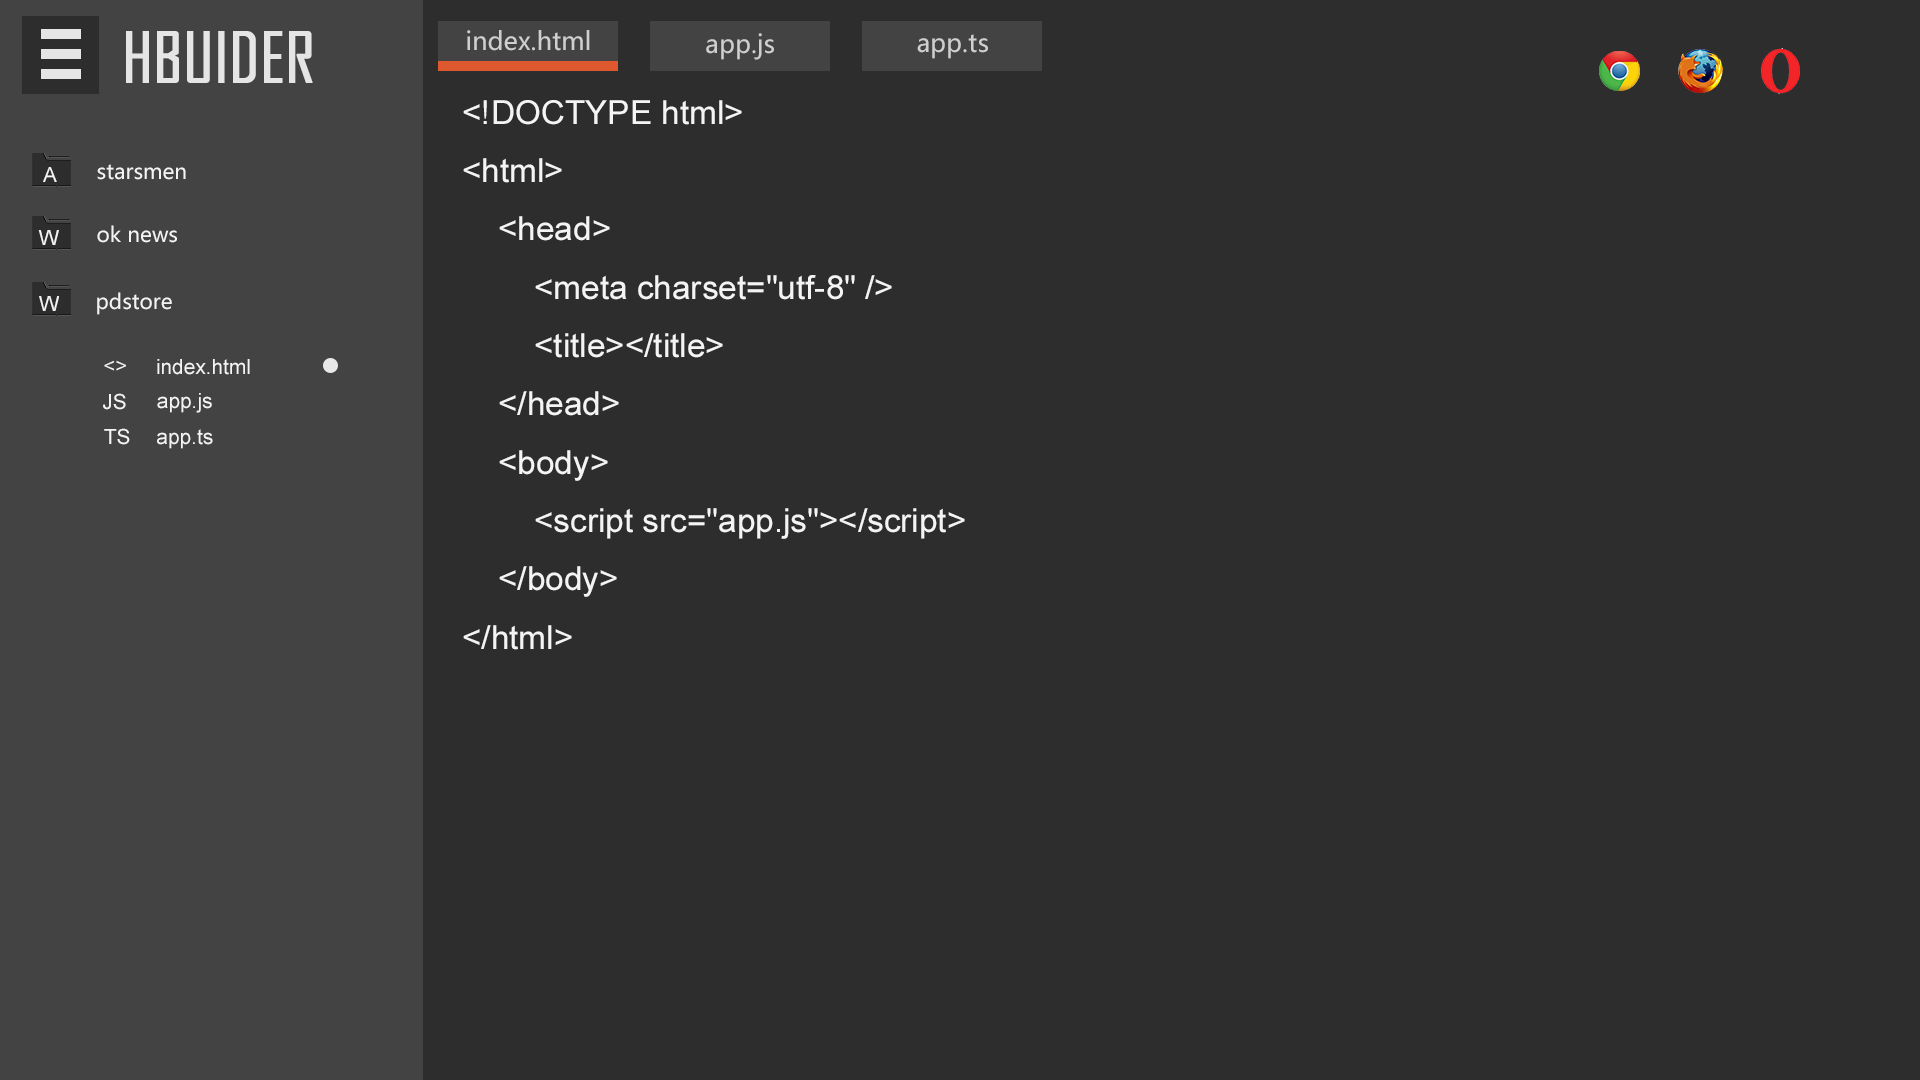Click the unsaved dot beside index.html

330,366
